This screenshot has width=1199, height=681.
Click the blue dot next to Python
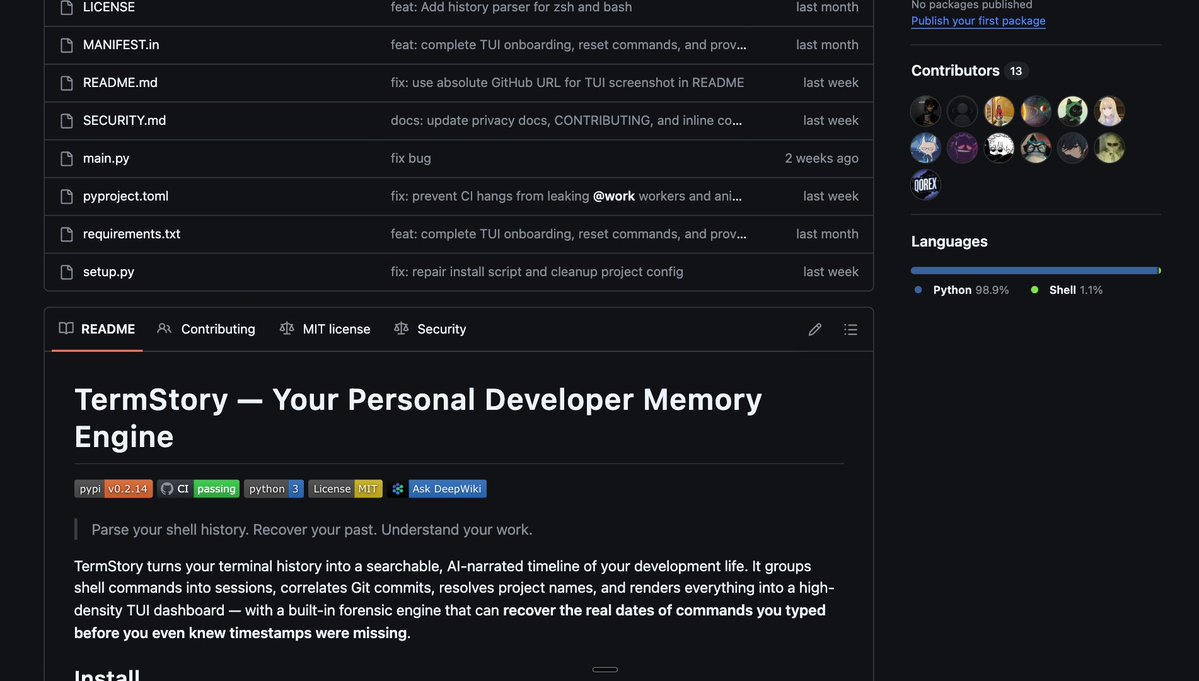[918, 290]
